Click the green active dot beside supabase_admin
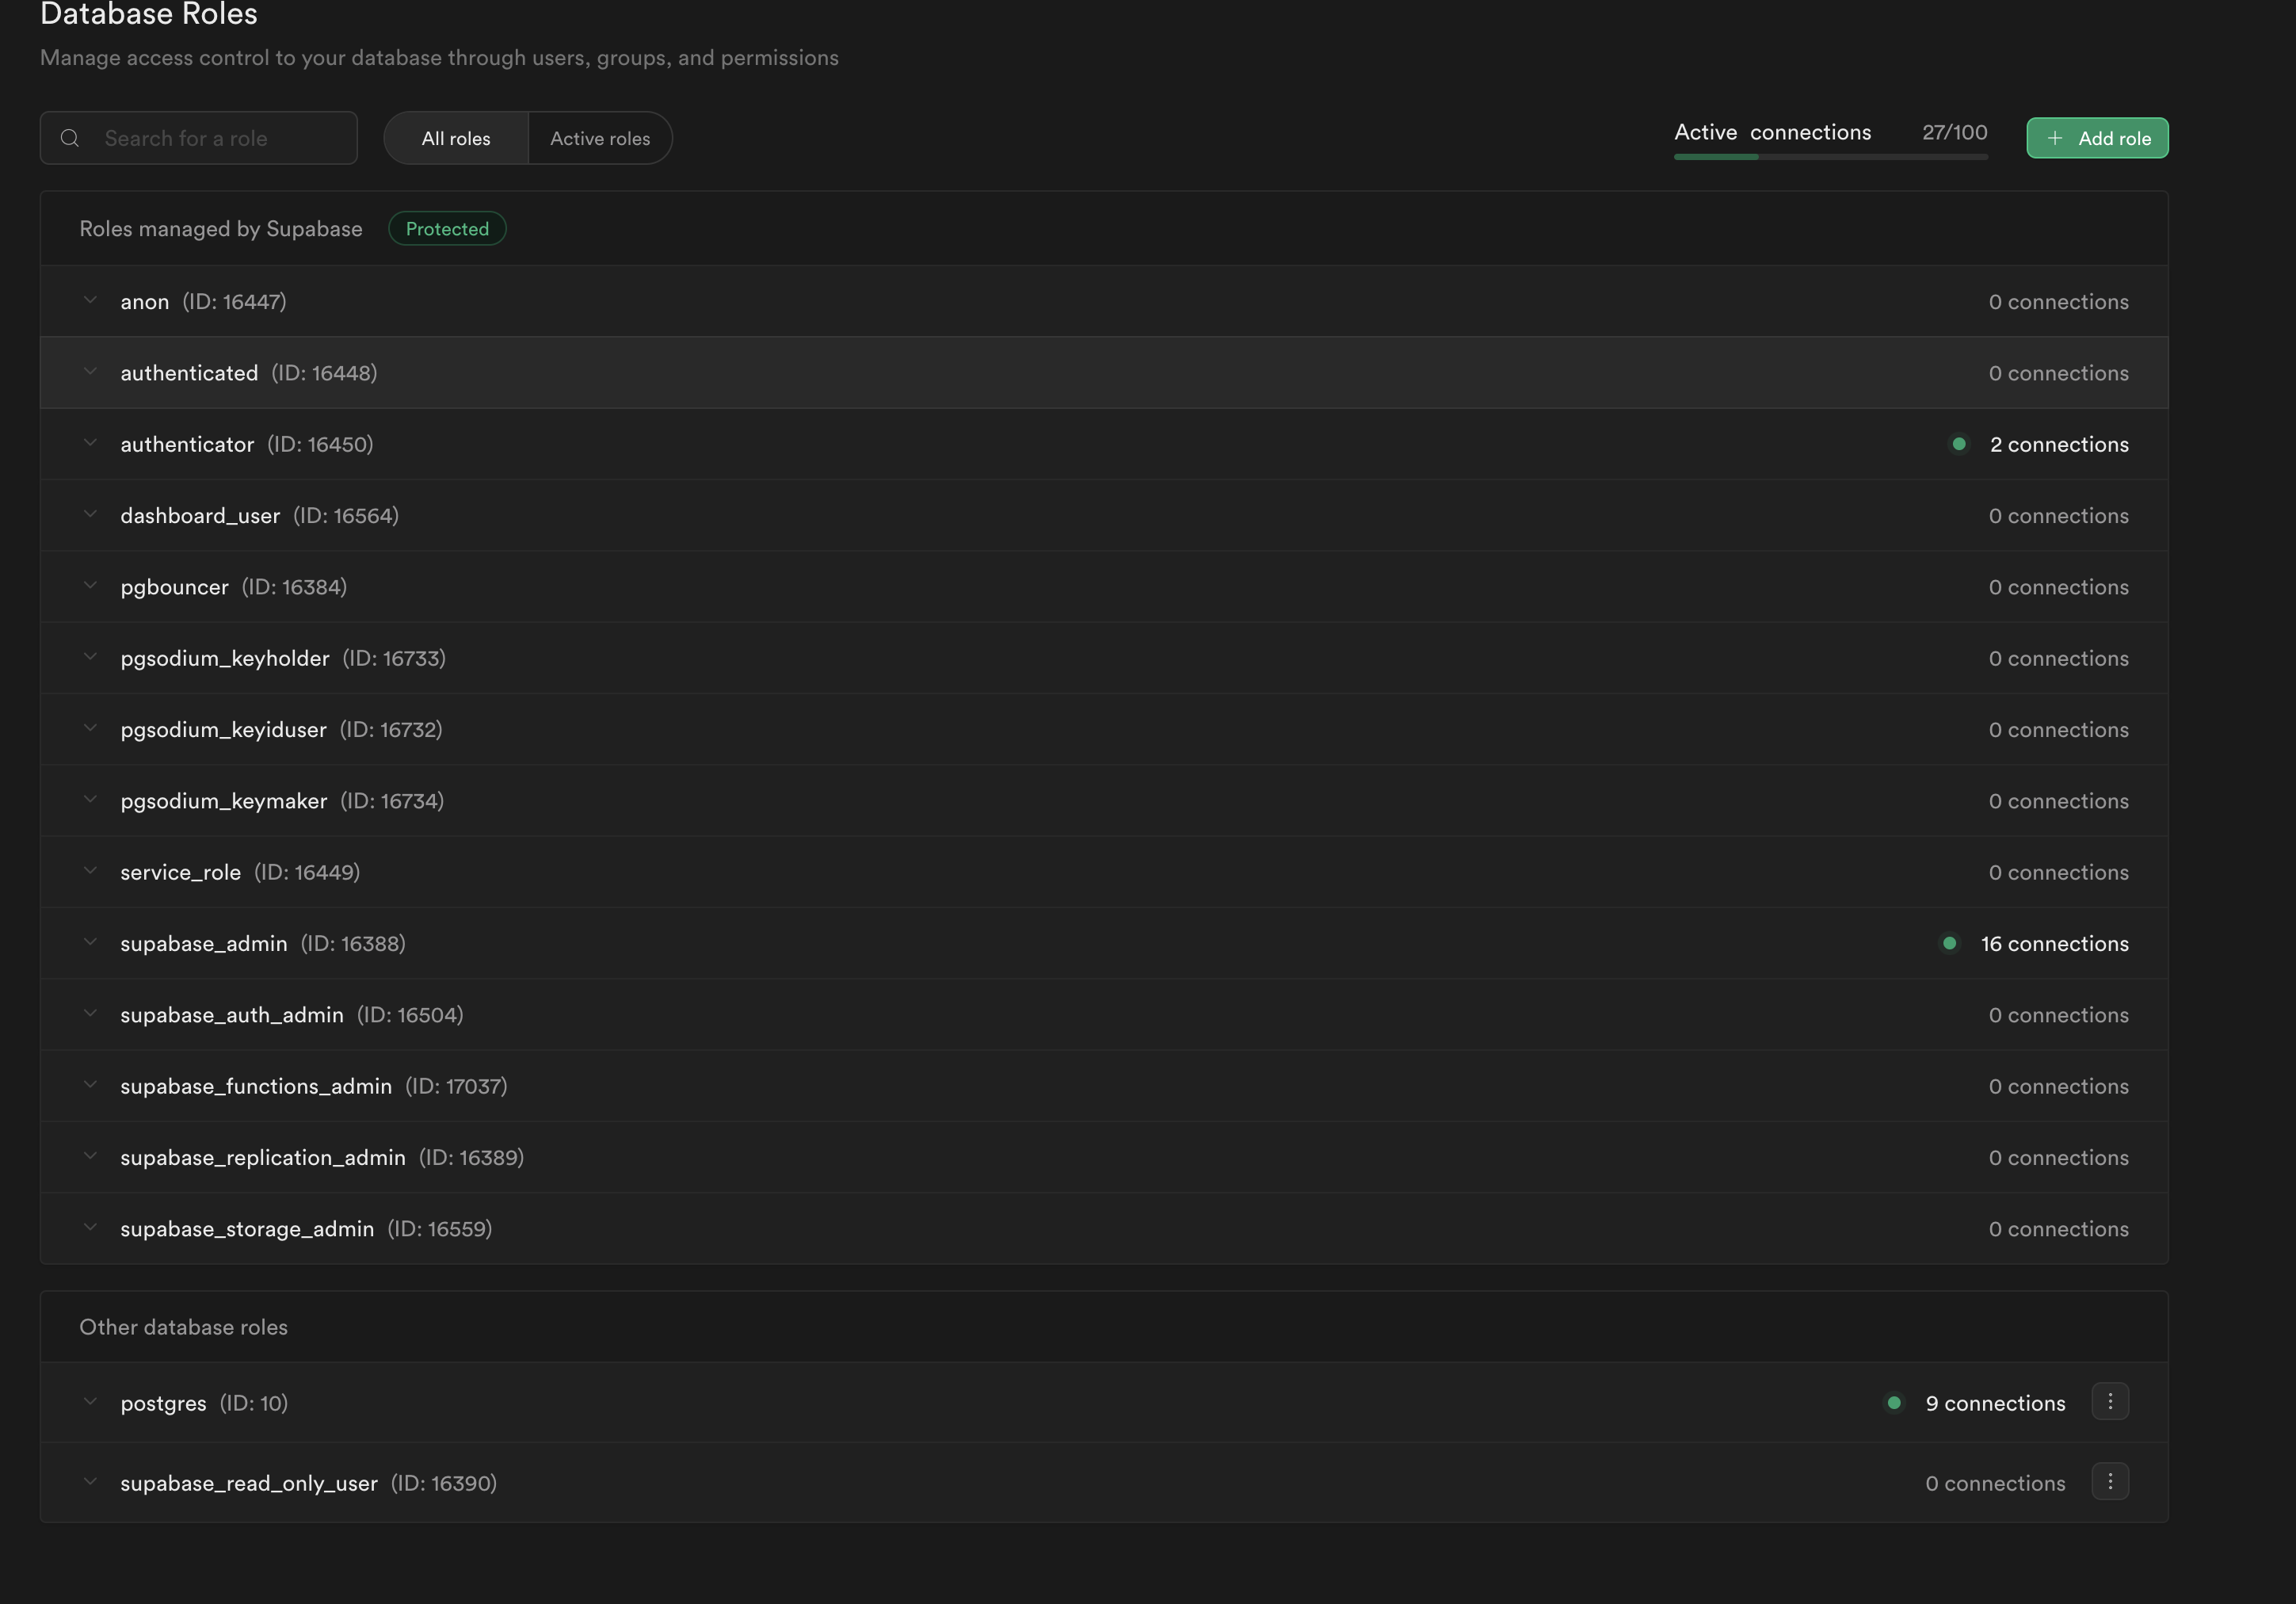The width and height of the screenshot is (2296, 1604). coord(1948,943)
